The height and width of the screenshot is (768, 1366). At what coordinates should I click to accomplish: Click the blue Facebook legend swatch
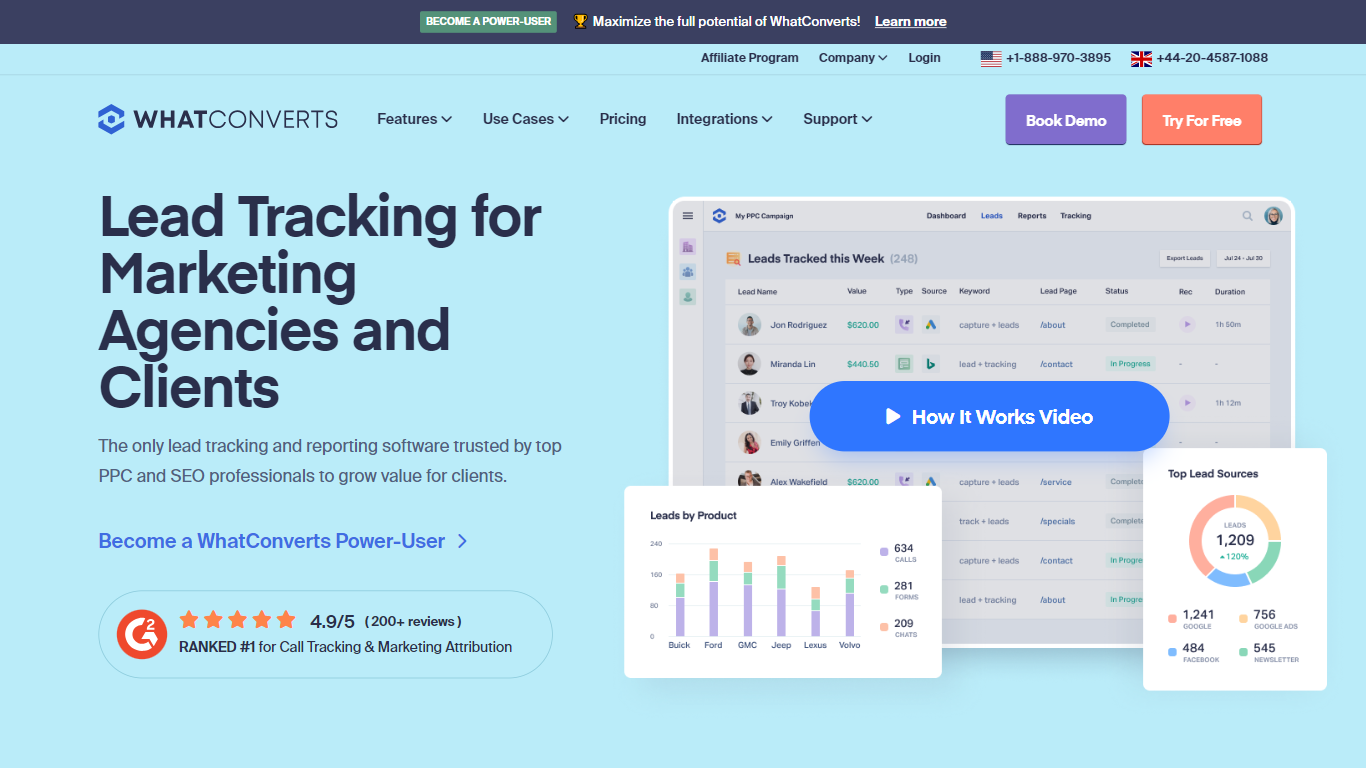(1172, 651)
